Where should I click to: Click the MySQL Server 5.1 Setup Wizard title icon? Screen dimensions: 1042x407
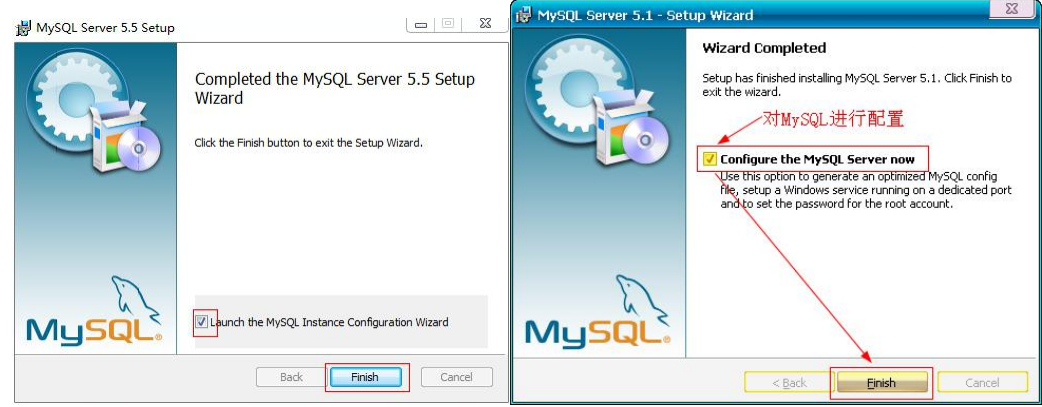click(x=524, y=15)
